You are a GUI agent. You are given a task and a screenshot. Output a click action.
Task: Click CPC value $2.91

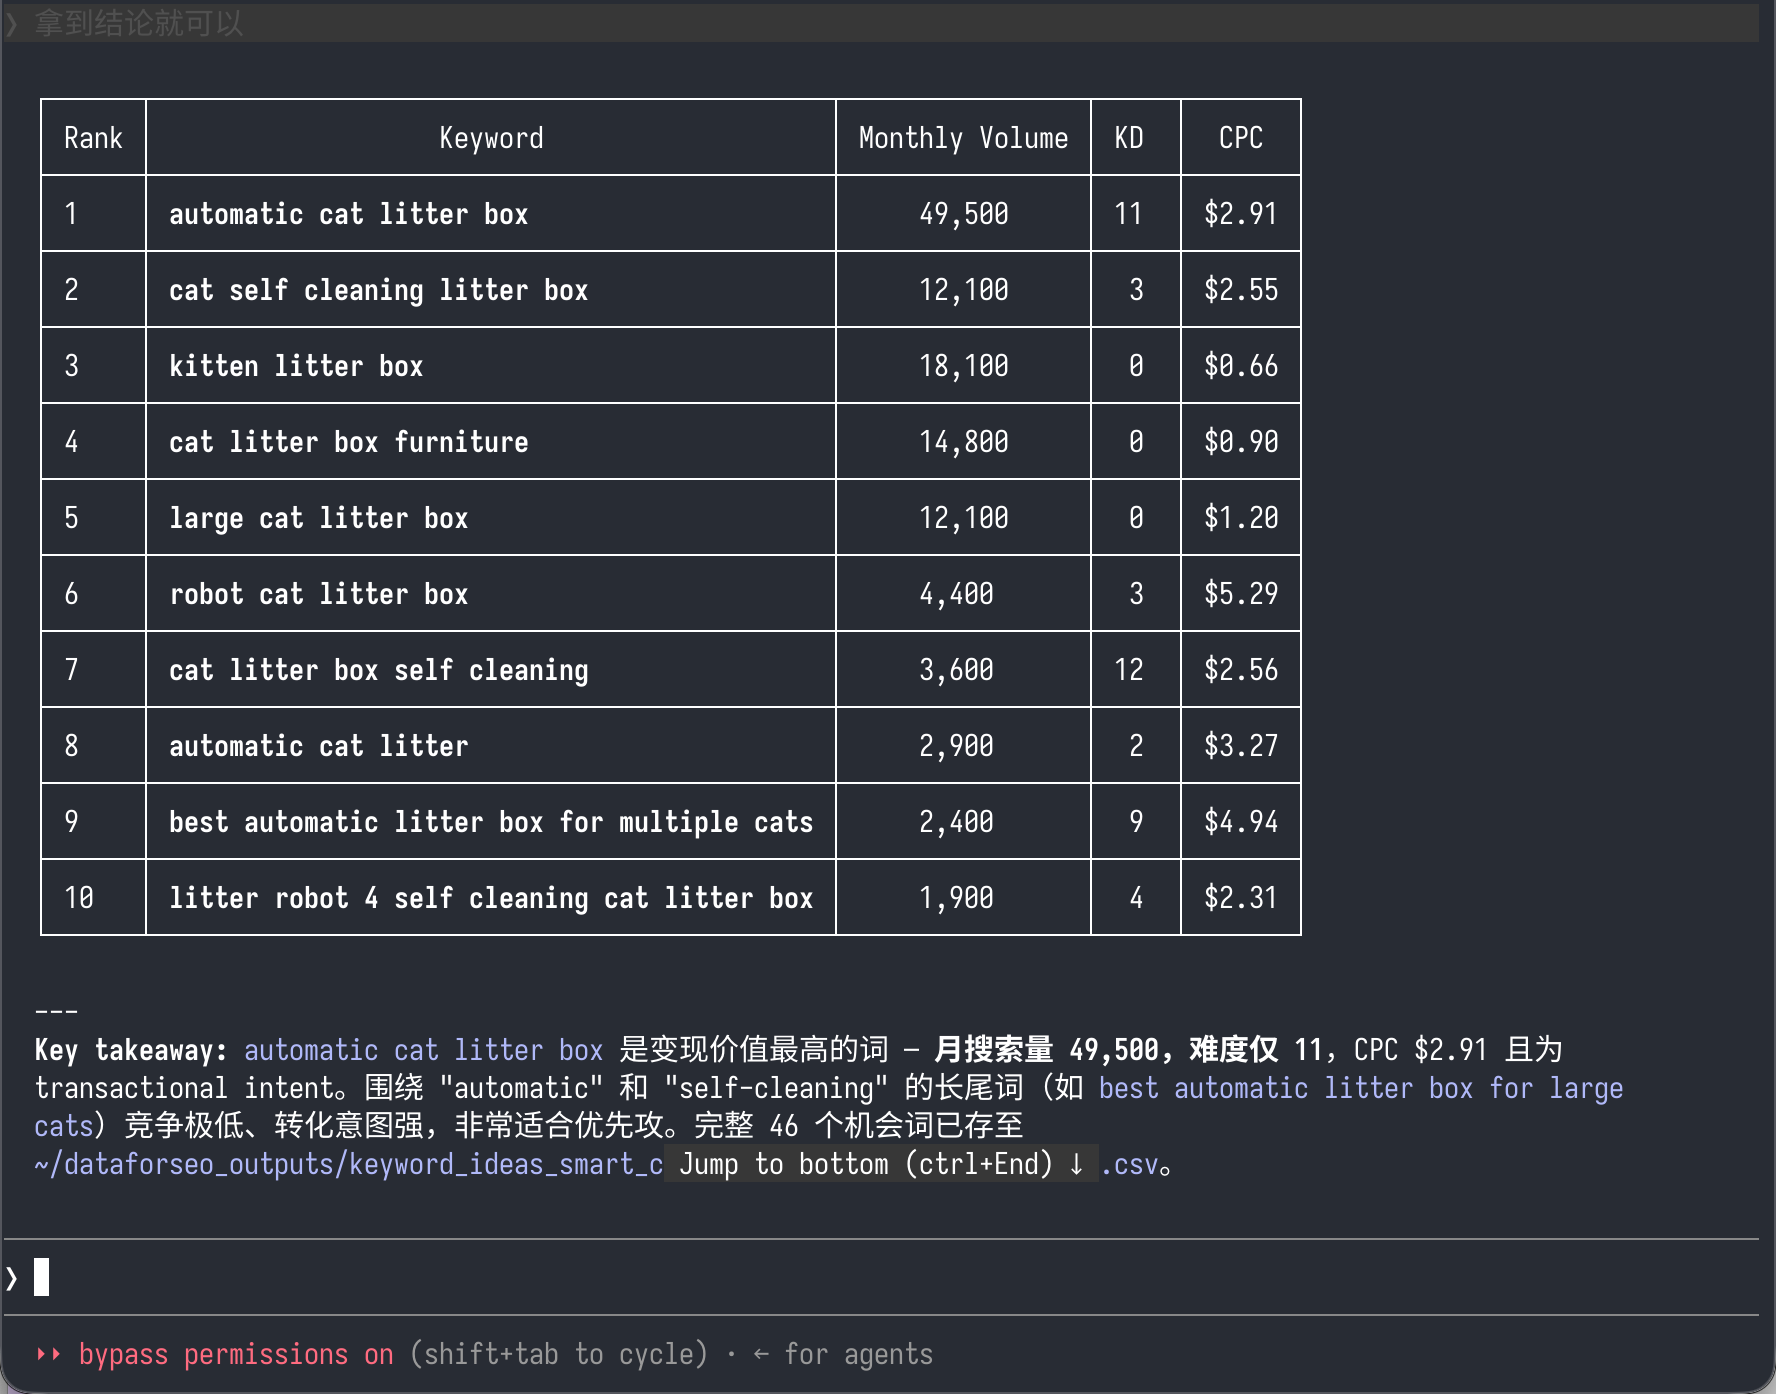[x=1241, y=214]
